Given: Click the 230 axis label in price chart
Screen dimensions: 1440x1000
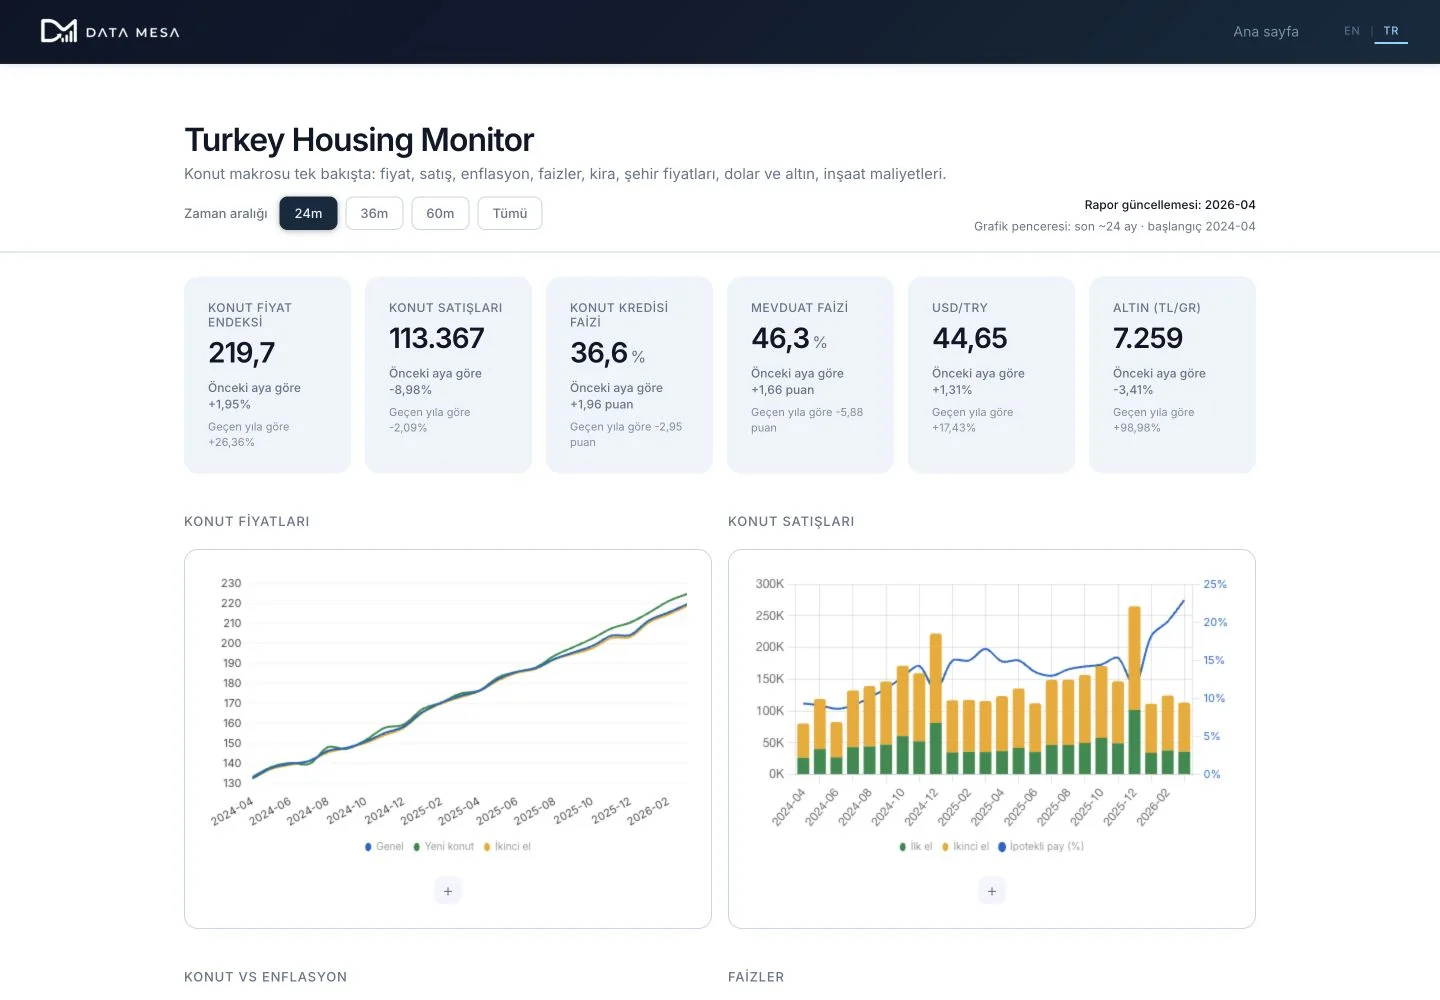Looking at the screenshot, I should point(231,583).
